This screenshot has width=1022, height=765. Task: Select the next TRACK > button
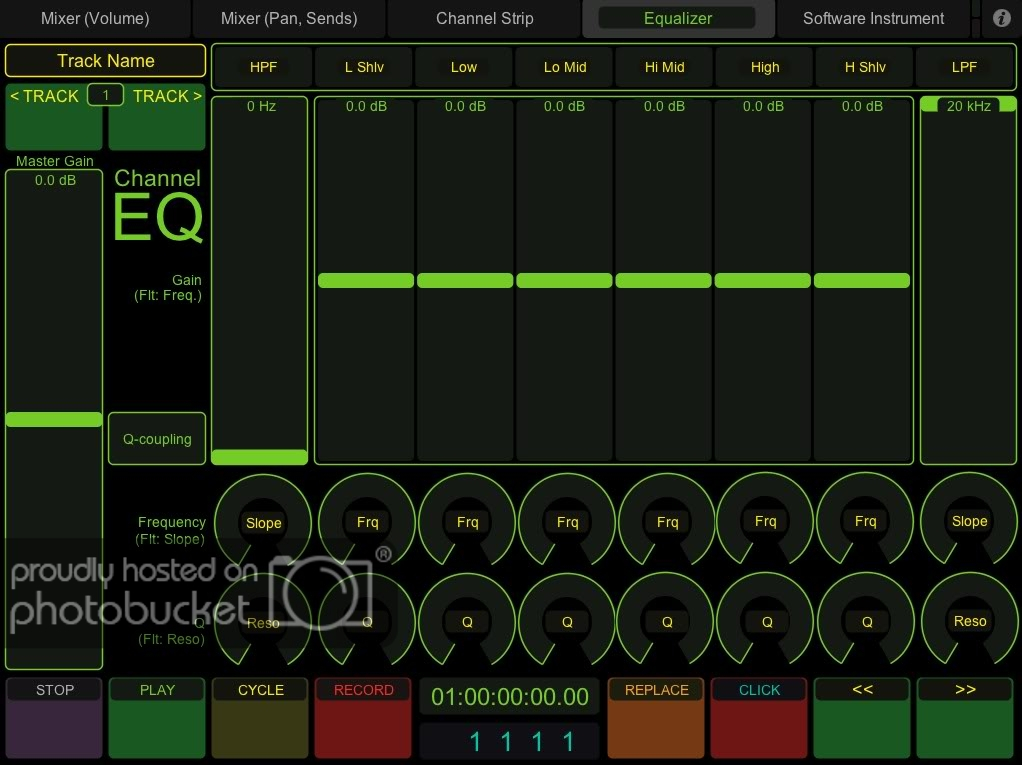[x=157, y=118]
